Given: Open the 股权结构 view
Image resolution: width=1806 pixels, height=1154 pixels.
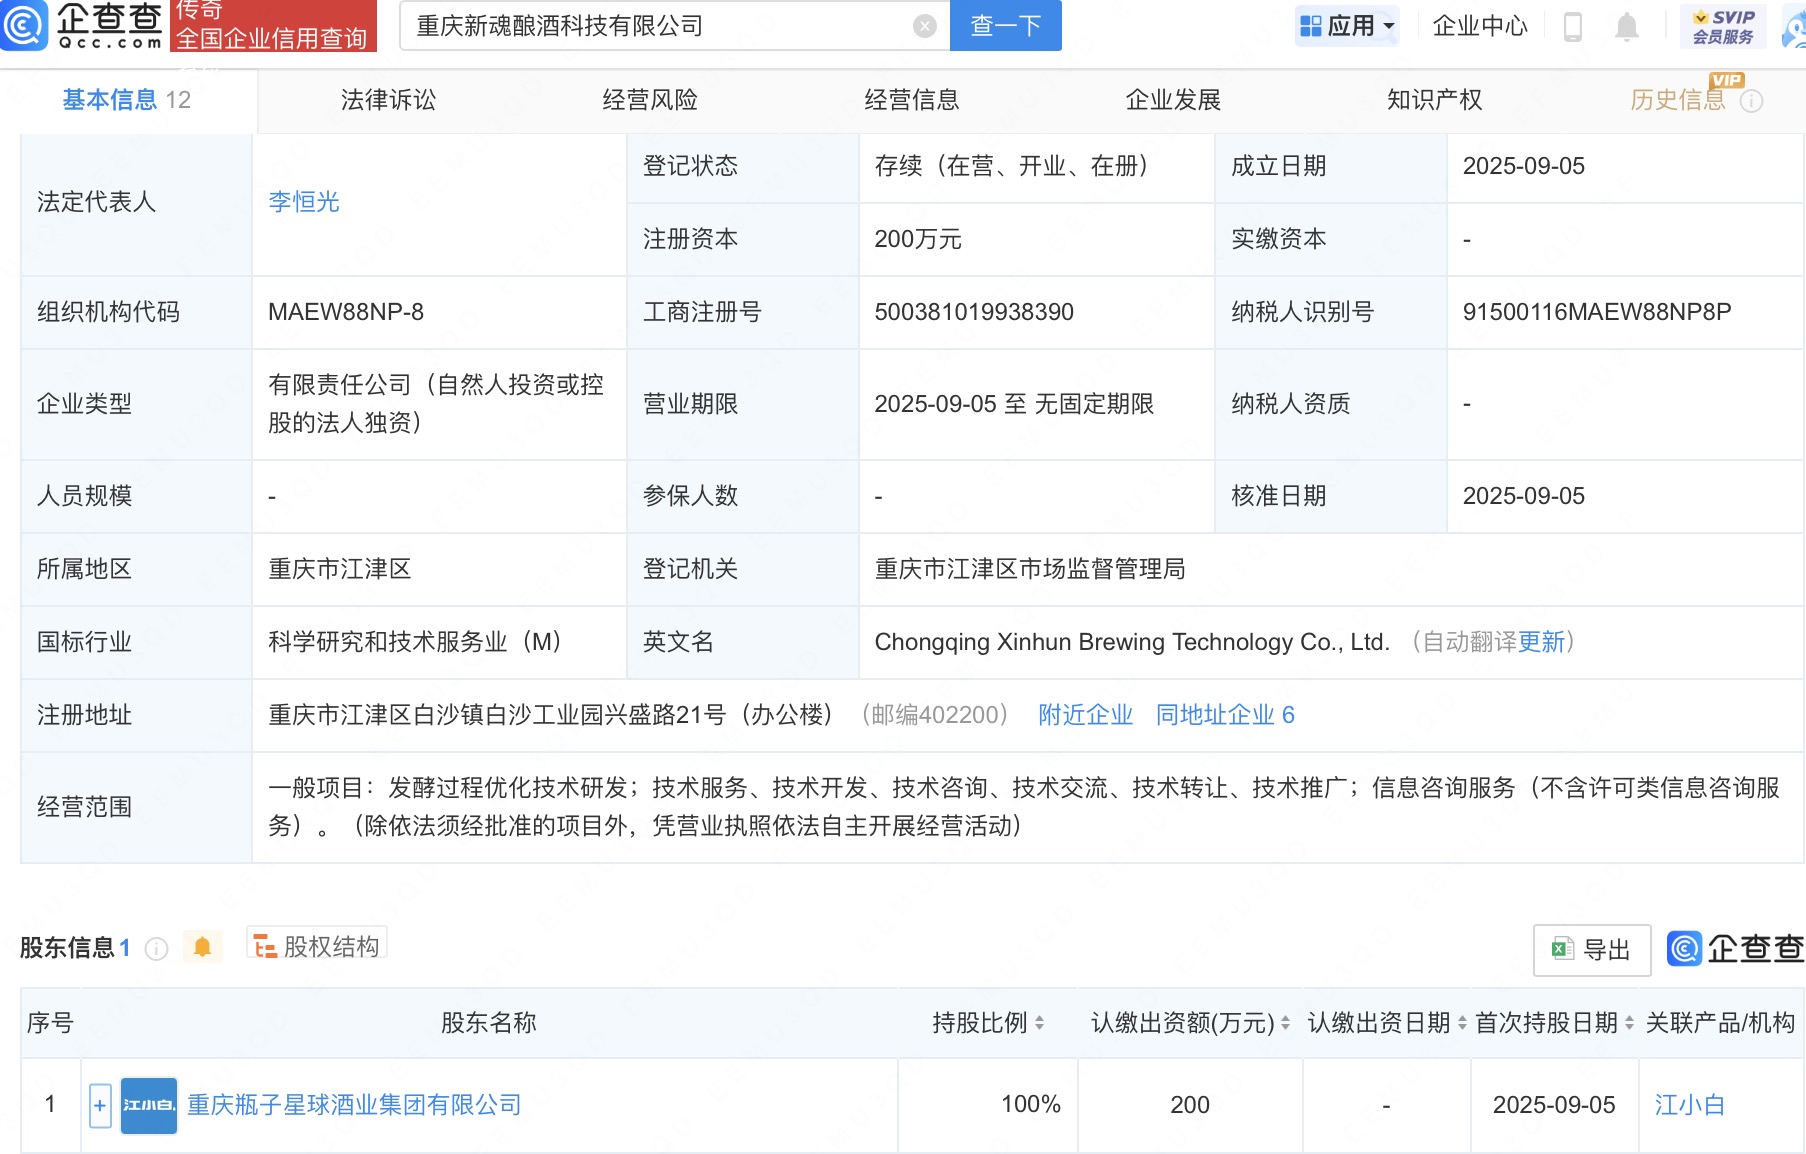Looking at the screenshot, I should pos(317,946).
